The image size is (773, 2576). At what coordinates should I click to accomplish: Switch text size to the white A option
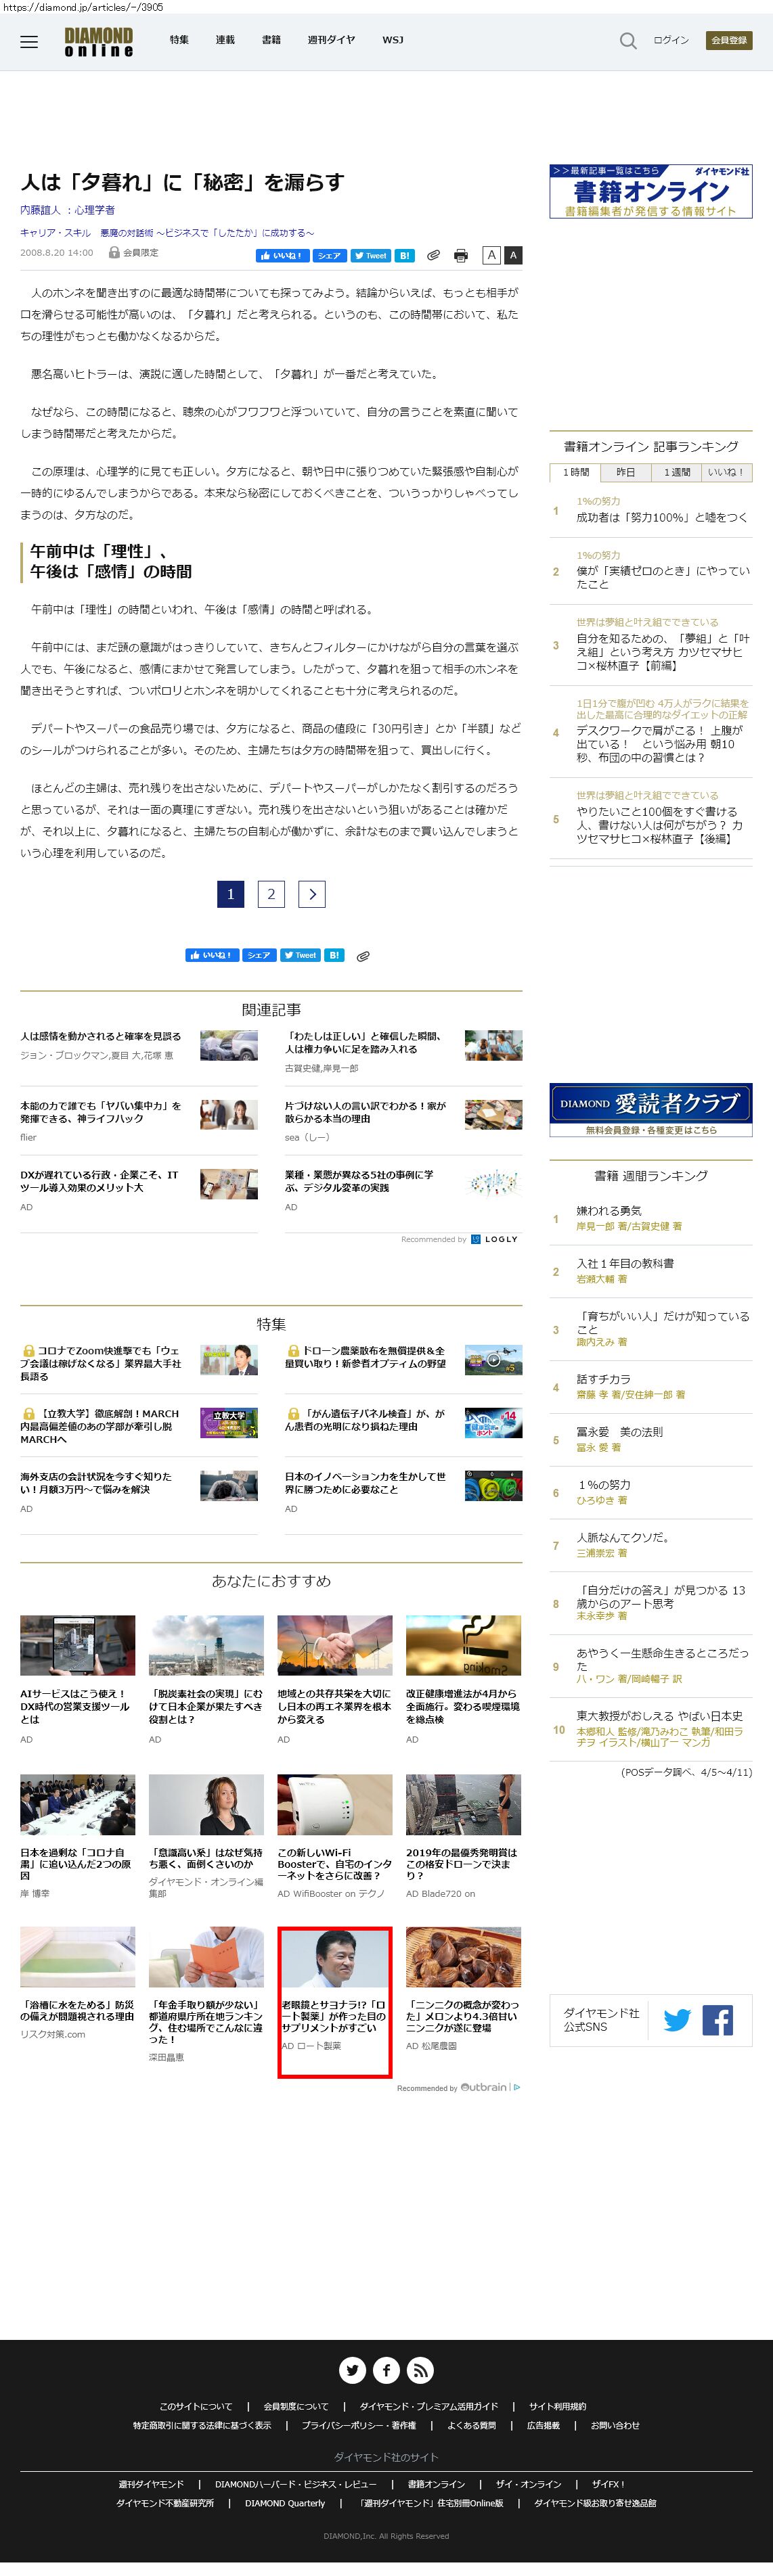491,256
